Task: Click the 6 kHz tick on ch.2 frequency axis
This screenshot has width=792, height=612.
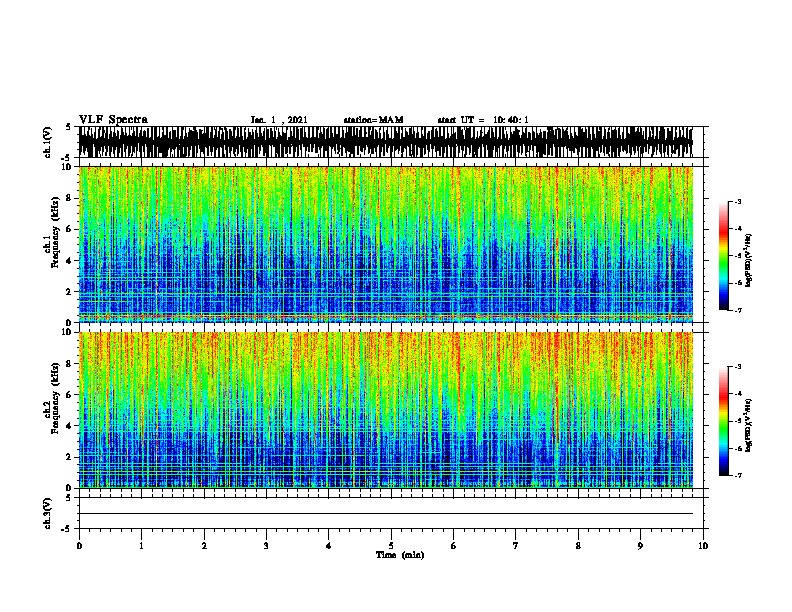Action: [70, 395]
